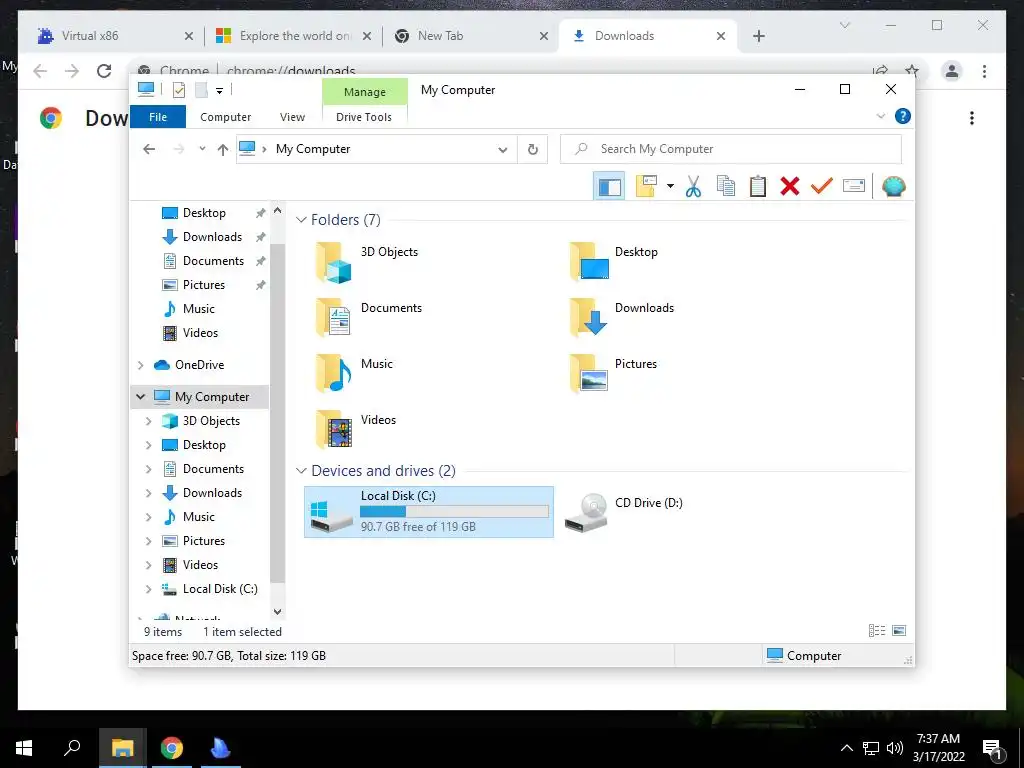Click the Search My Computer field

(x=731, y=149)
